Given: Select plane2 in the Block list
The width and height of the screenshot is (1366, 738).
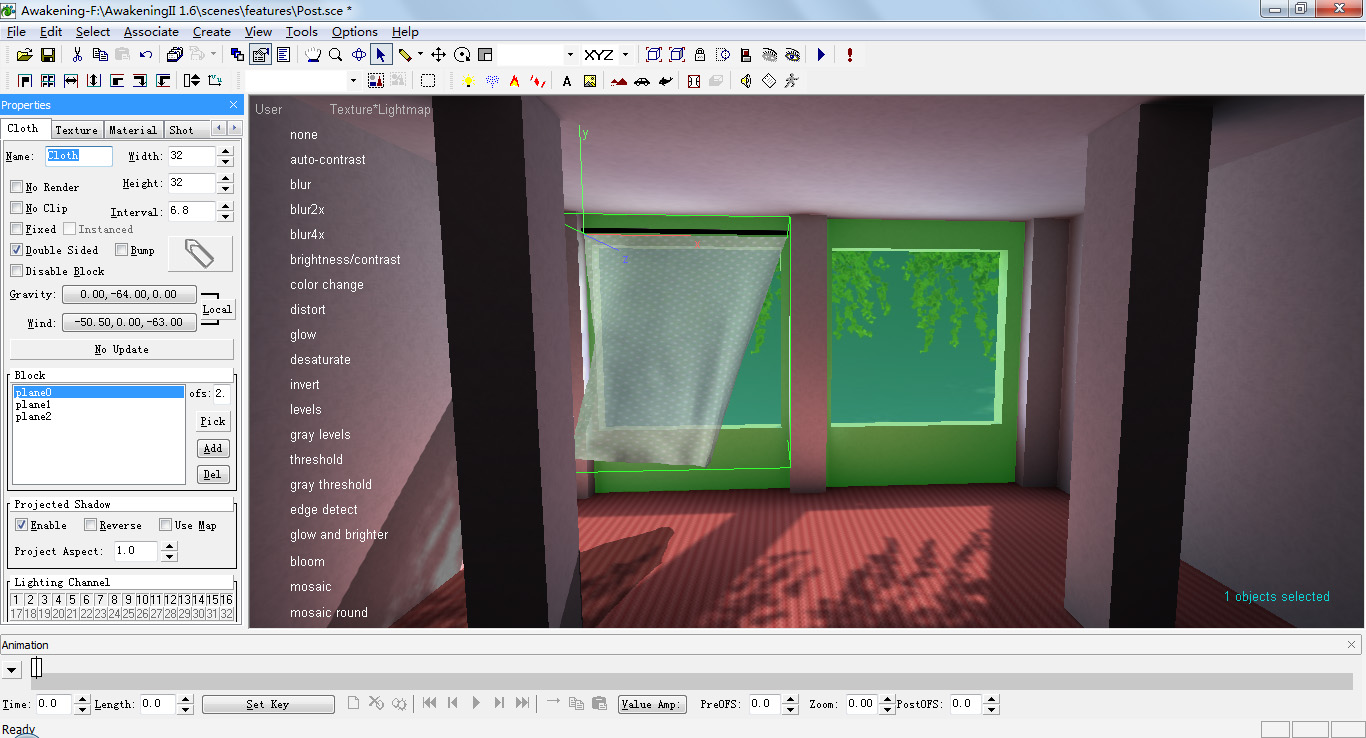Looking at the screenshot, I should pyautogui.click(x=33, y=417).
